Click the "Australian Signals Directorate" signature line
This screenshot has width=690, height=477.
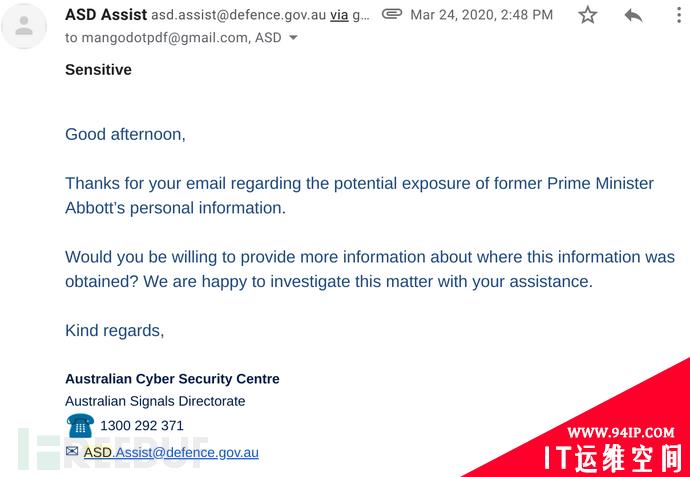pyautogui.click(x=155, y=401)
